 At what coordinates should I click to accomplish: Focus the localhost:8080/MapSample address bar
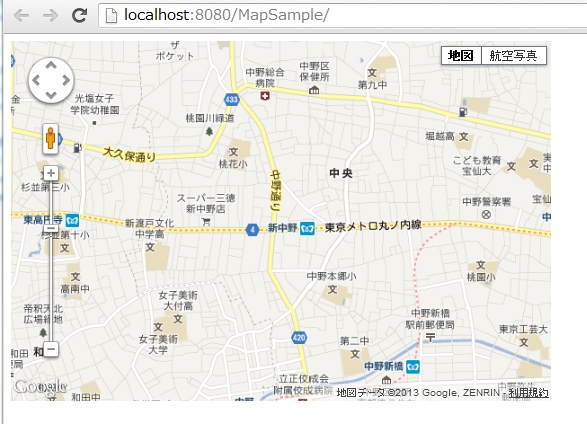pyautogui.click(x=343, y=15)
